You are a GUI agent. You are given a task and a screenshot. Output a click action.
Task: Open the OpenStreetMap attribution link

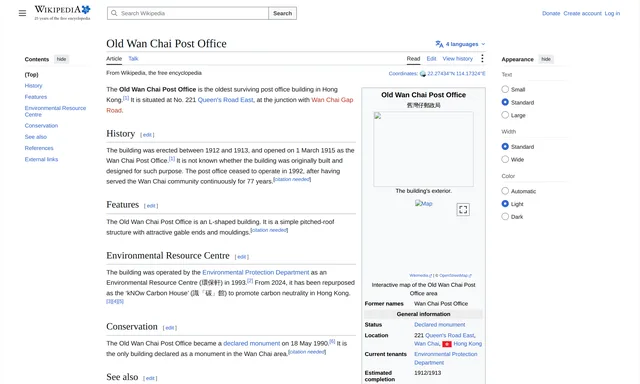(455, 275)
